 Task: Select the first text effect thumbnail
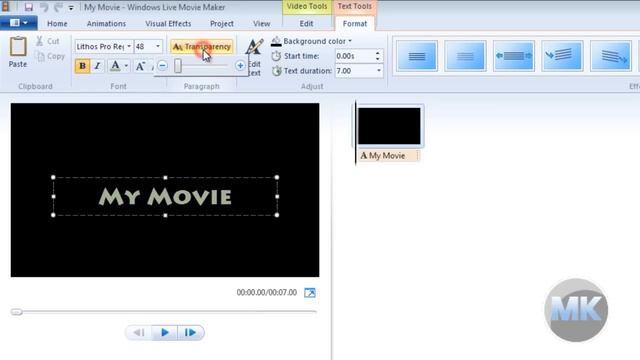(416, 56)
